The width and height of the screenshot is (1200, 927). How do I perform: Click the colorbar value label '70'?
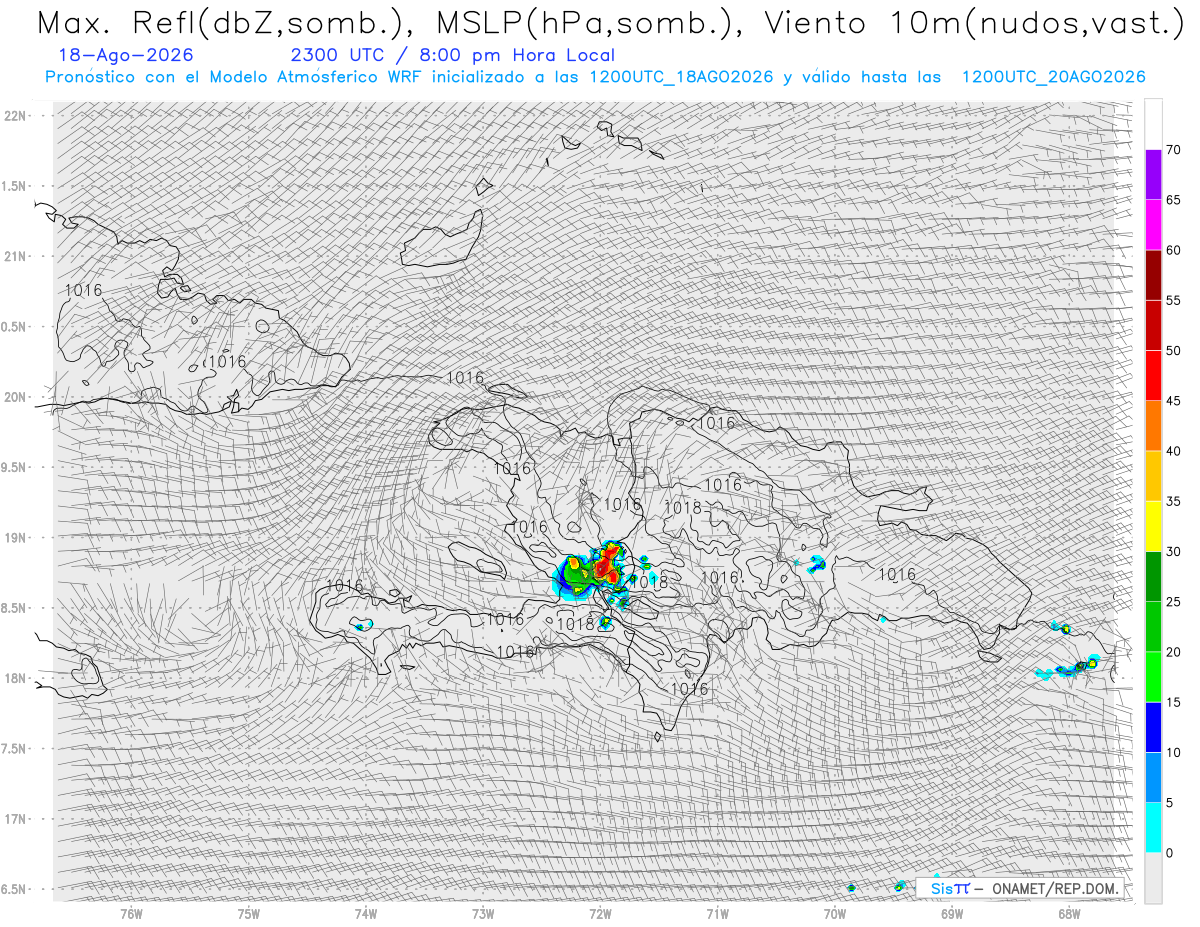(1173, 150)
